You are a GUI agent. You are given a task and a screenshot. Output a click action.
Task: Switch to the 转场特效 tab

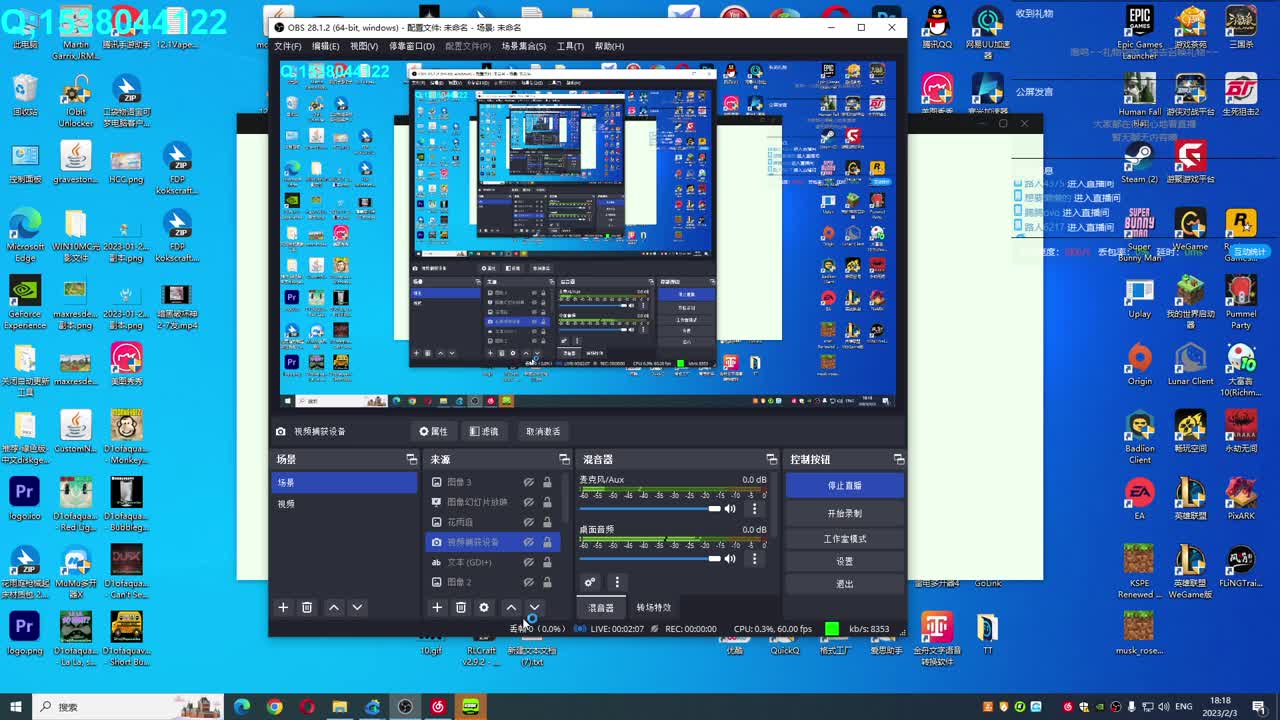pyautogui.click(x=654, y=607)
